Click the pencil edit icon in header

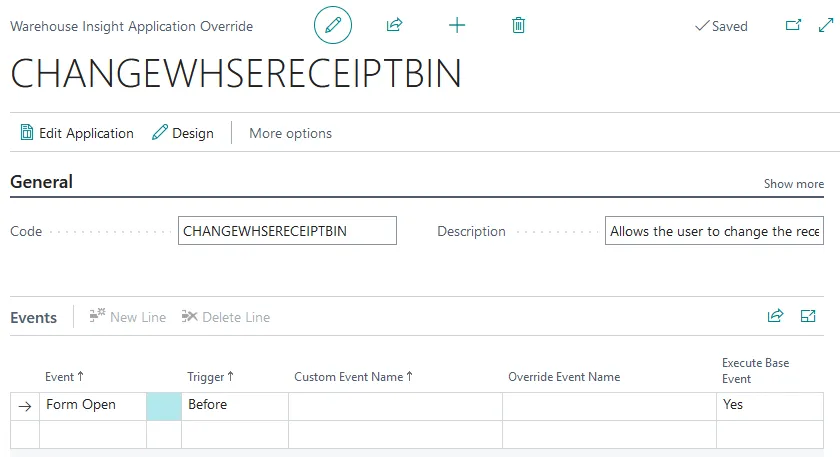[x=333, y=25]
